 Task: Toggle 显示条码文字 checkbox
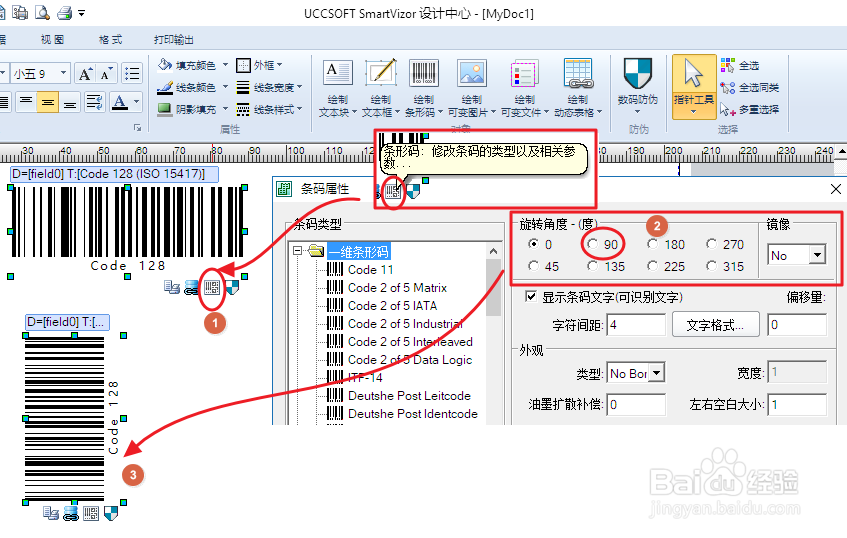(532, 297)
